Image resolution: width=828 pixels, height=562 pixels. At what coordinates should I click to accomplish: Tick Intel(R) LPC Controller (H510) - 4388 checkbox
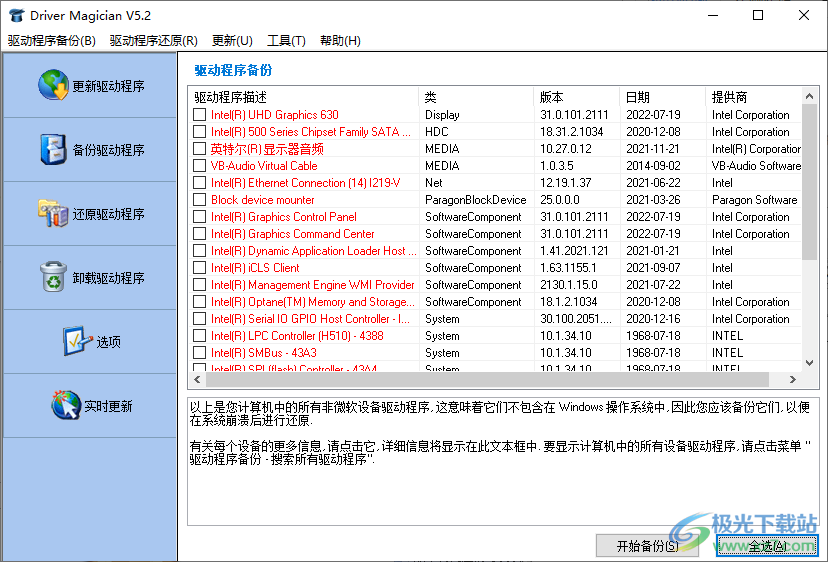199,335
